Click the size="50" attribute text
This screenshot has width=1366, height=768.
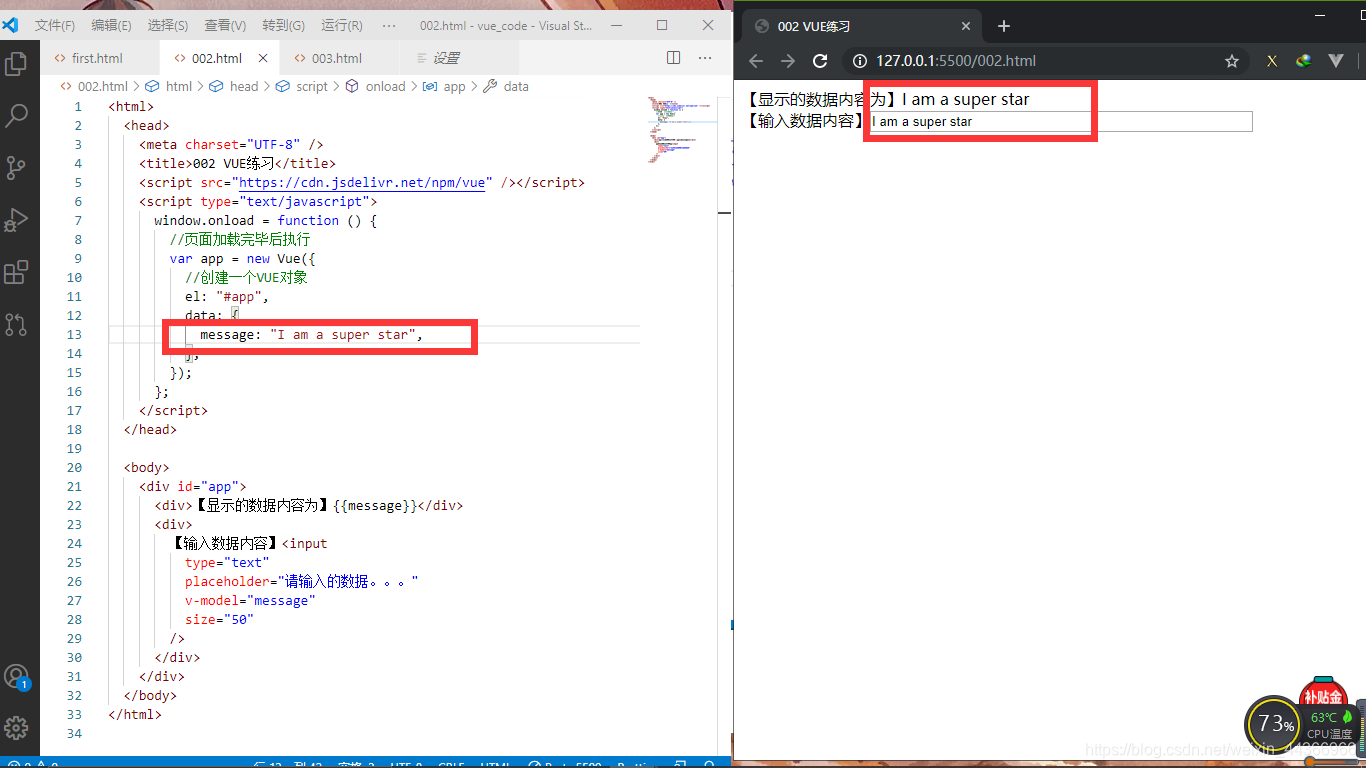click(x=219, y=619)
